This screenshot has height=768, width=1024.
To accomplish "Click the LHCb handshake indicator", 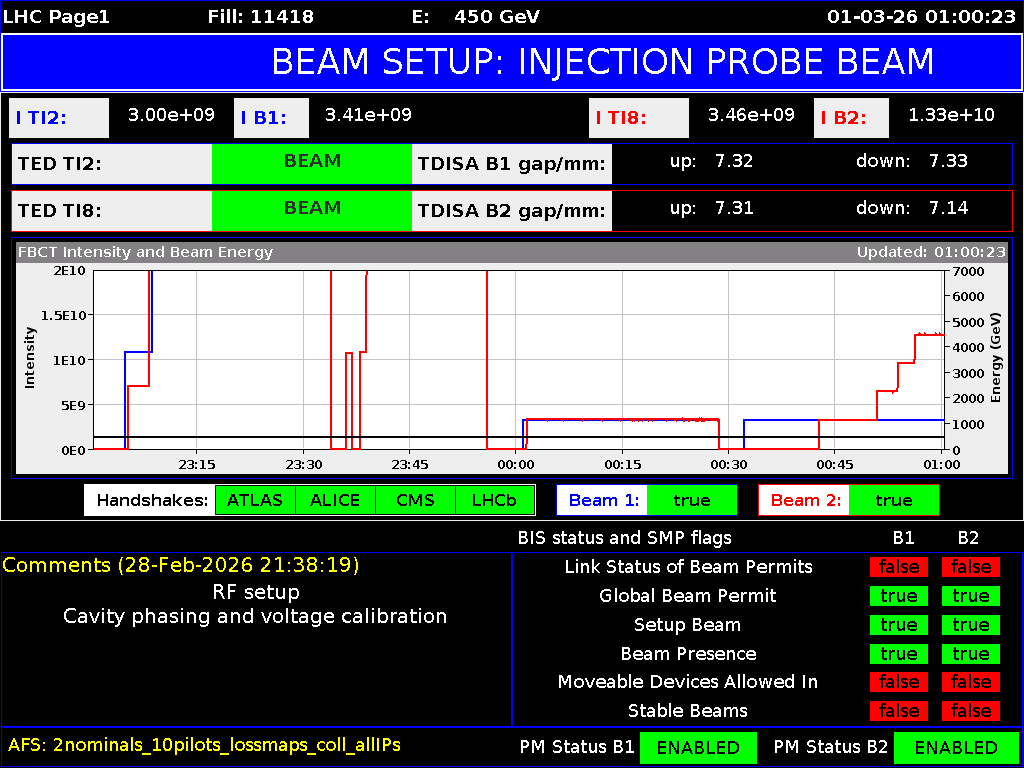I will (x=494, y=500).
